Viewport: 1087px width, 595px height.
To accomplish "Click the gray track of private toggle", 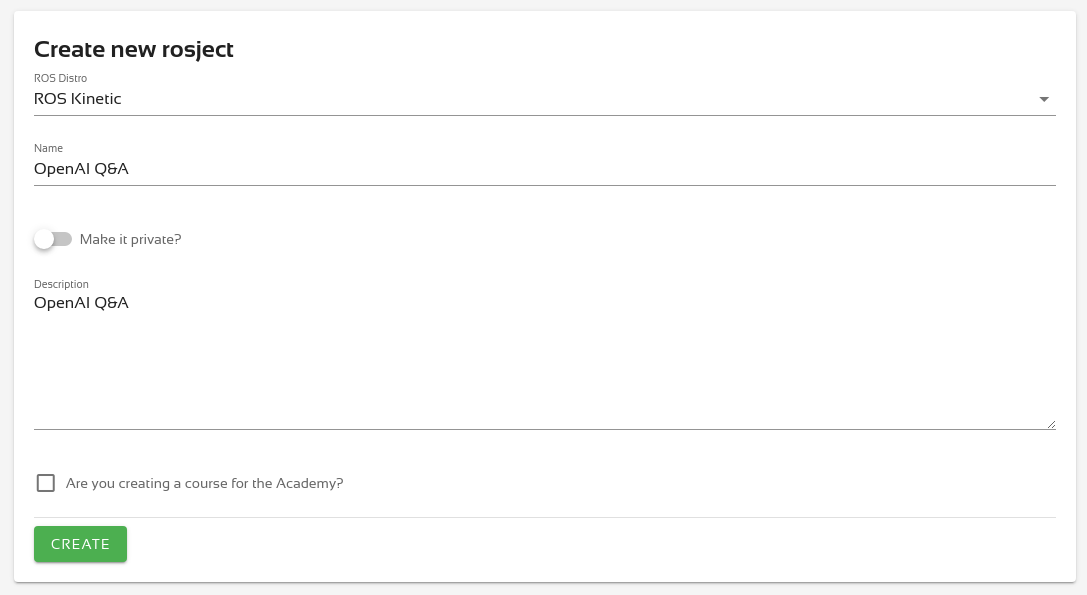I will [63, 239].
